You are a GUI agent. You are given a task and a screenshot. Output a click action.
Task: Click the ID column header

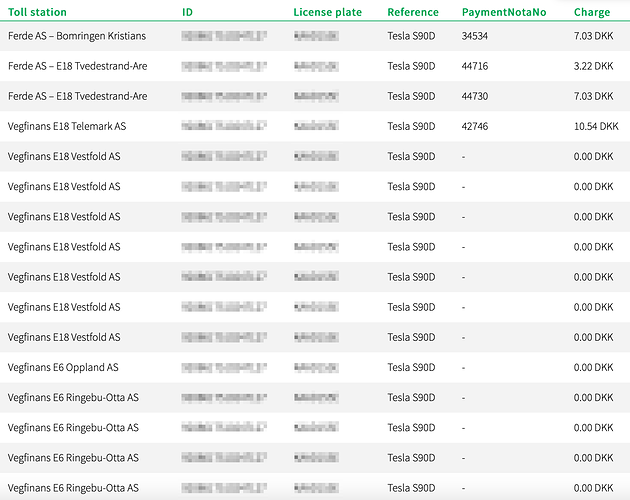click(x=187, y=12)
